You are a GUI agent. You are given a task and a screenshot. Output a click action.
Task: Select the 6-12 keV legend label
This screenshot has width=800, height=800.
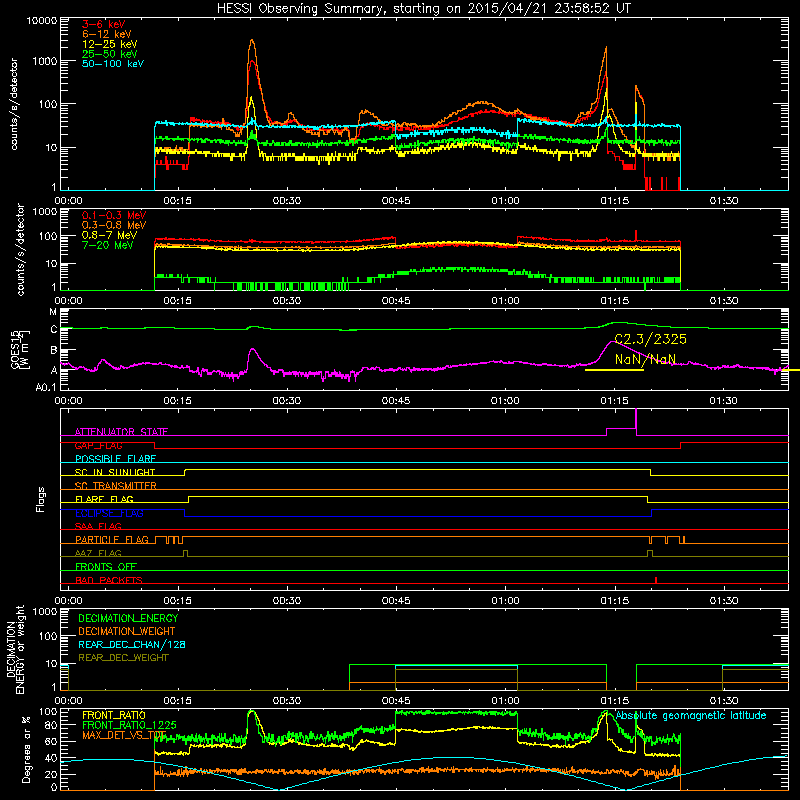tap(107, 34)
